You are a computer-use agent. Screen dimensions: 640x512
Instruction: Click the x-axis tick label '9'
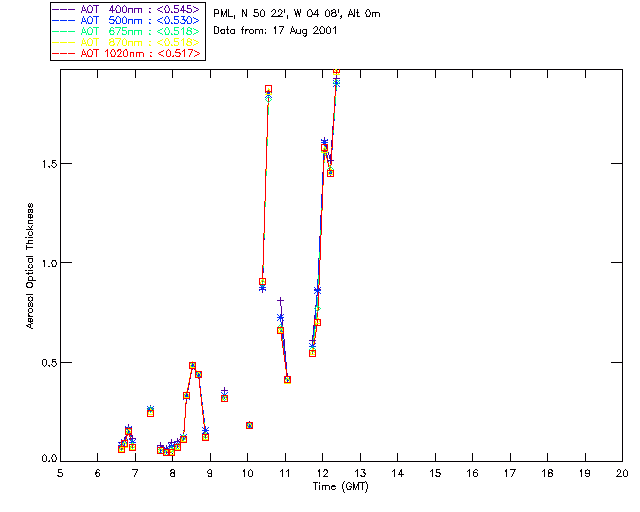point(210,473)
